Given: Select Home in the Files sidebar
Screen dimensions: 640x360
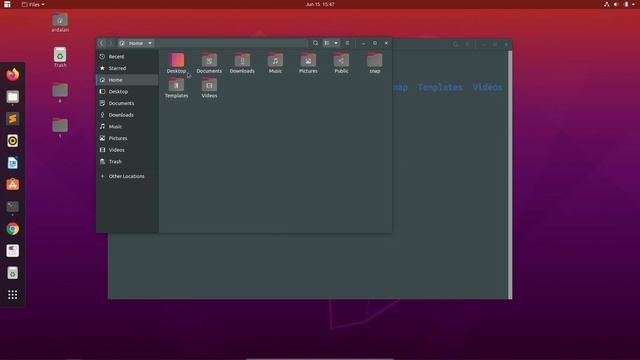Looking at the screenshot, I should (127, 80).
